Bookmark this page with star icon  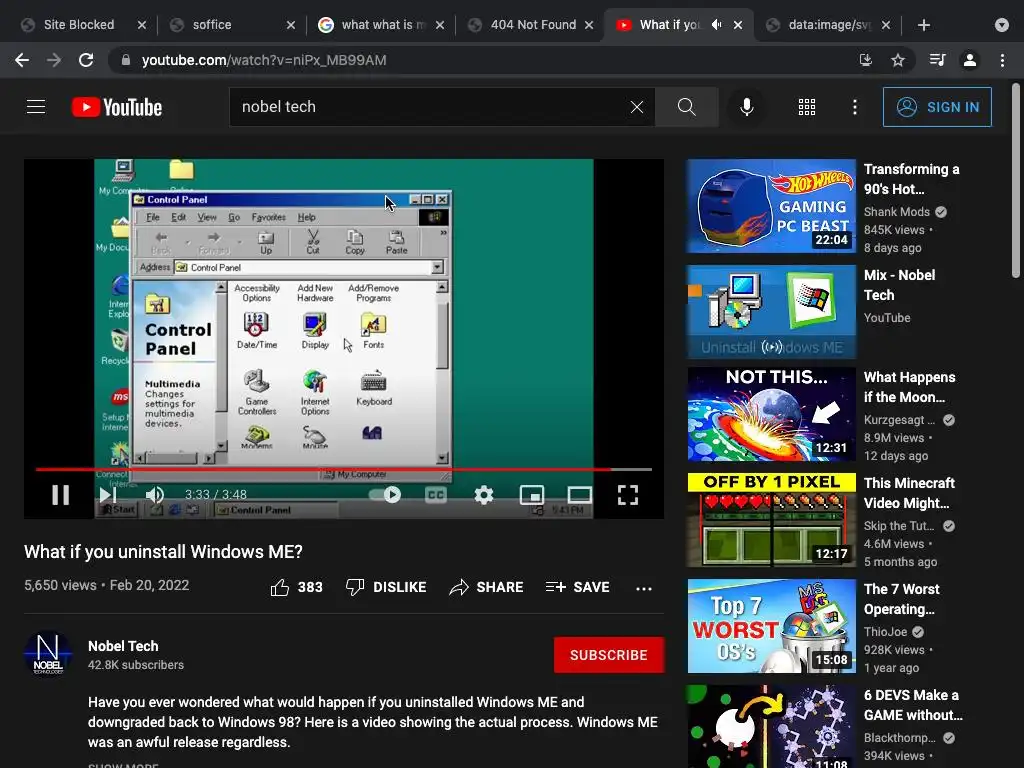coord(898,60)
